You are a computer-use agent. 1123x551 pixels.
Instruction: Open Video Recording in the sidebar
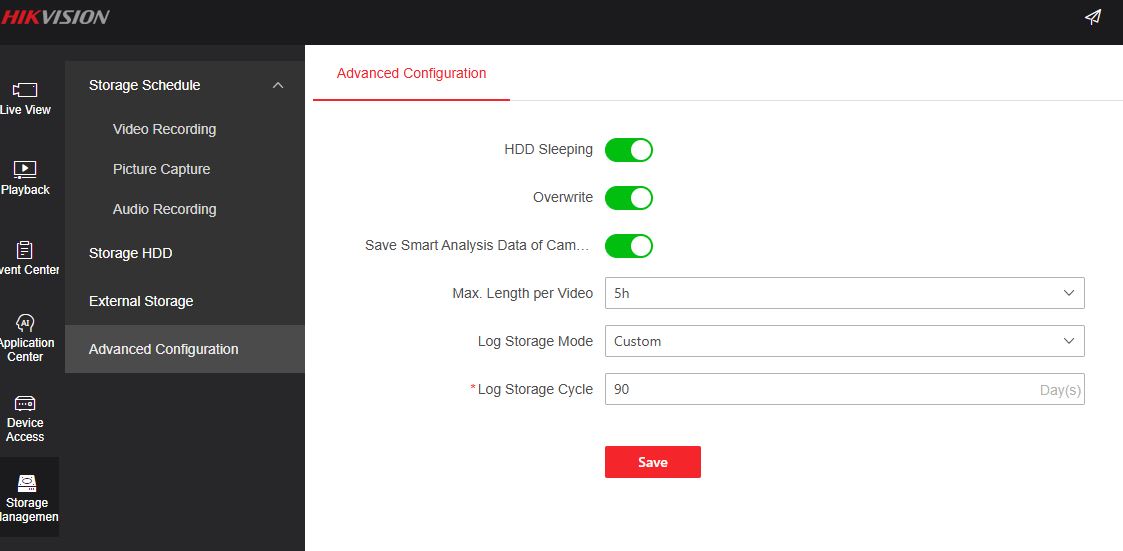point(164,129)
